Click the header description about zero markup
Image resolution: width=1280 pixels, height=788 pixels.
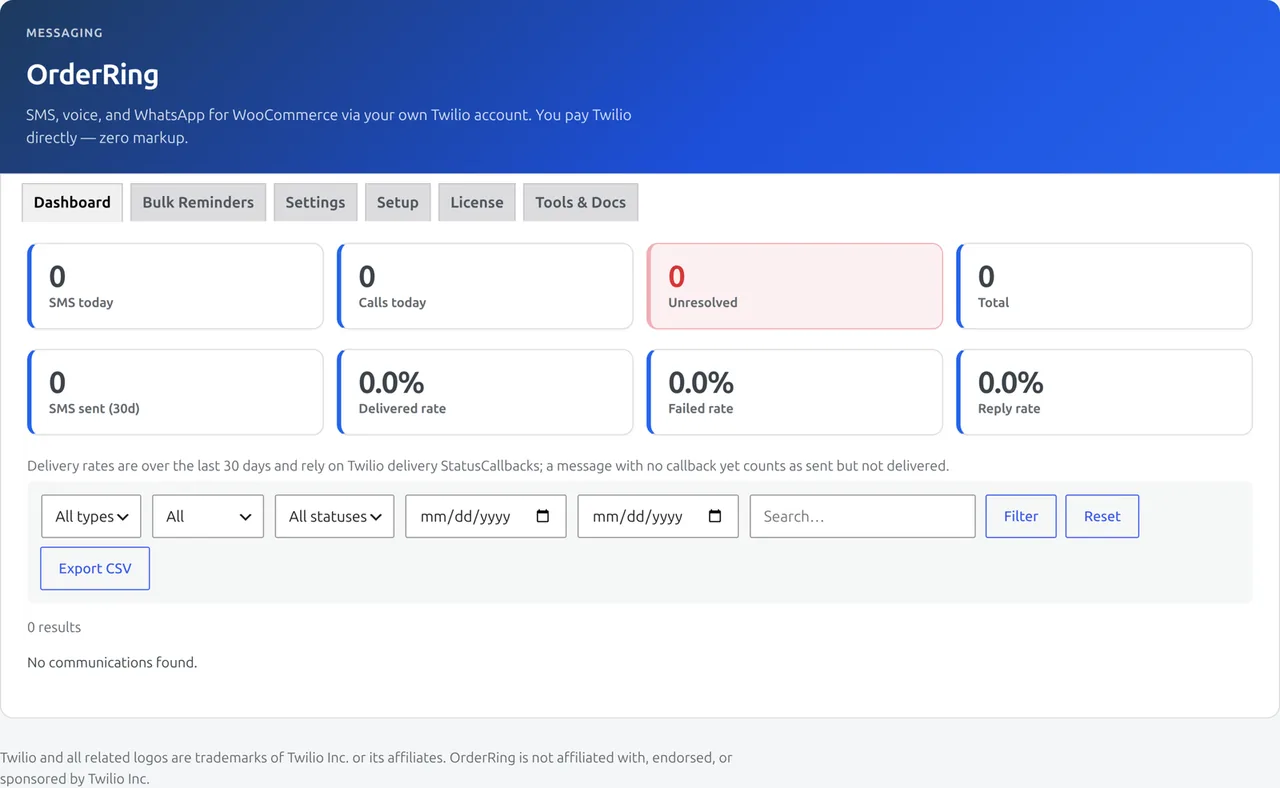[x=329, y=126]
